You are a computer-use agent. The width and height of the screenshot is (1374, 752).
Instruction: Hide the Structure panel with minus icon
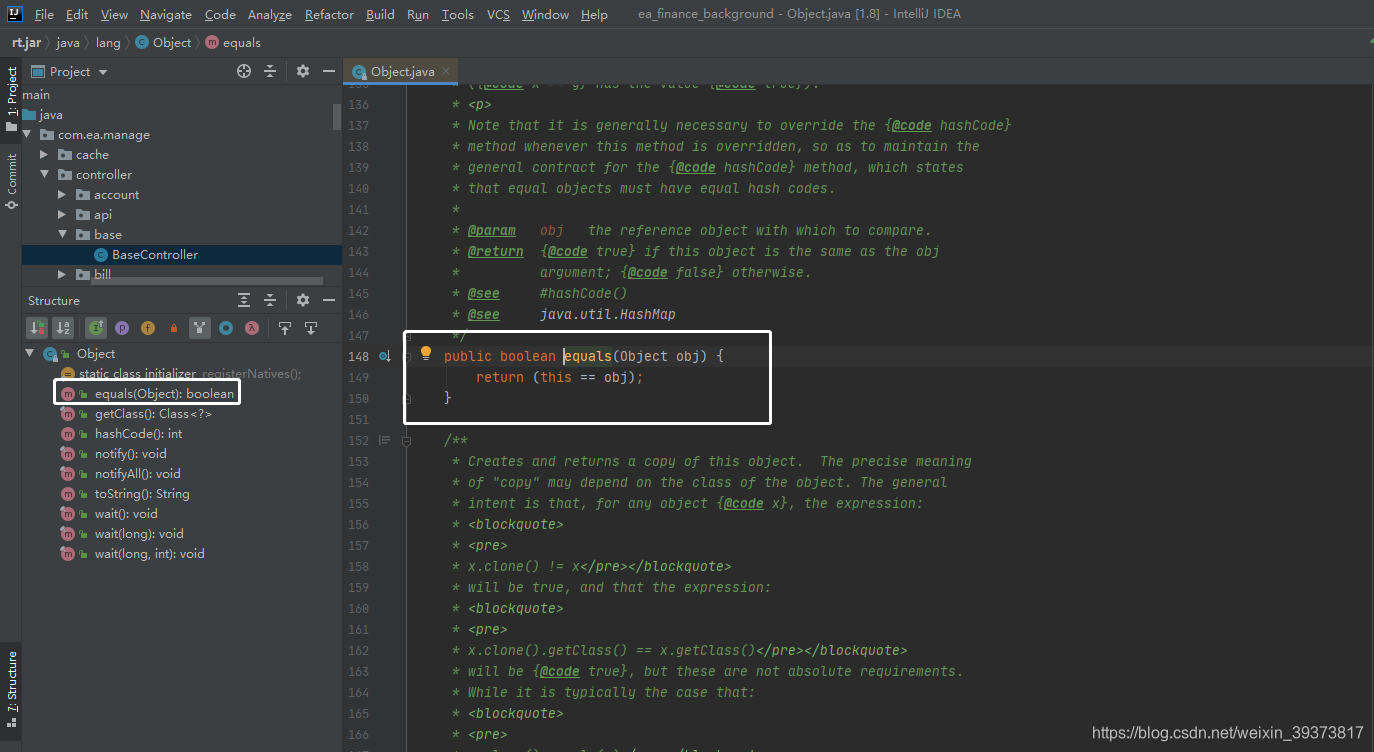point(329,300)
